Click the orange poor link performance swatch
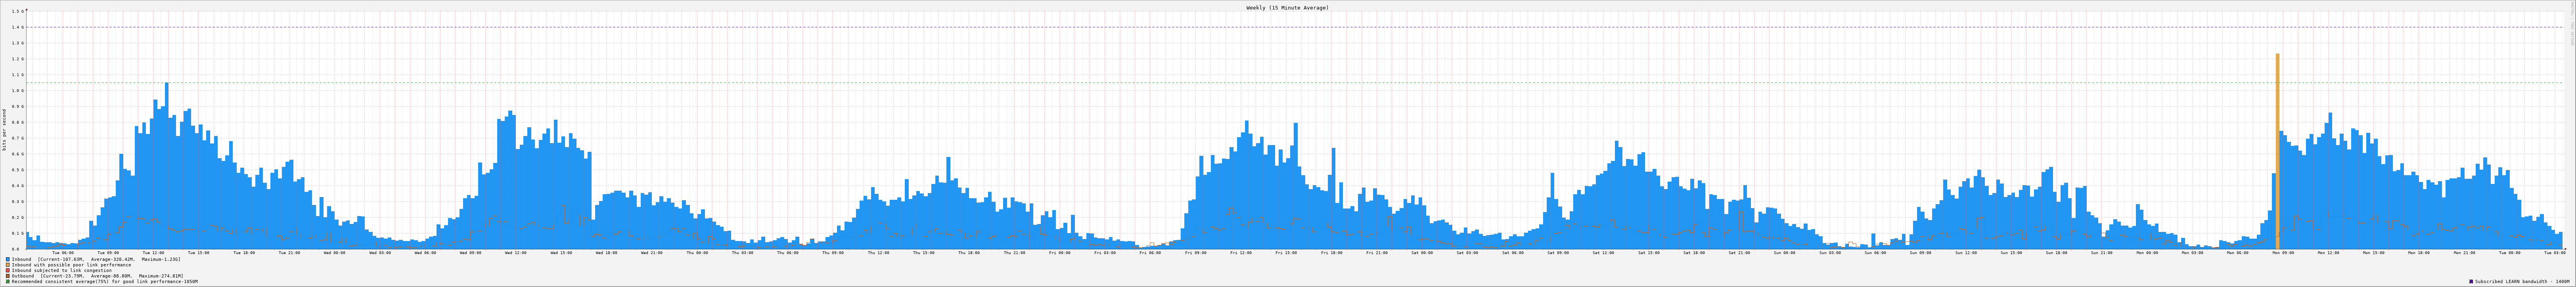This screenshot has height=287, width=2576. 8,265
